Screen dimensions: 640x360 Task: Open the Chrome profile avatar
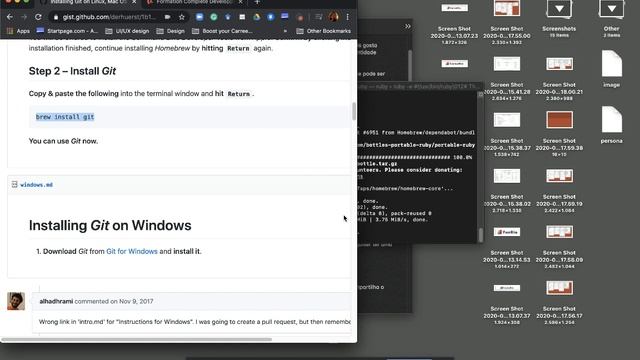333,17
